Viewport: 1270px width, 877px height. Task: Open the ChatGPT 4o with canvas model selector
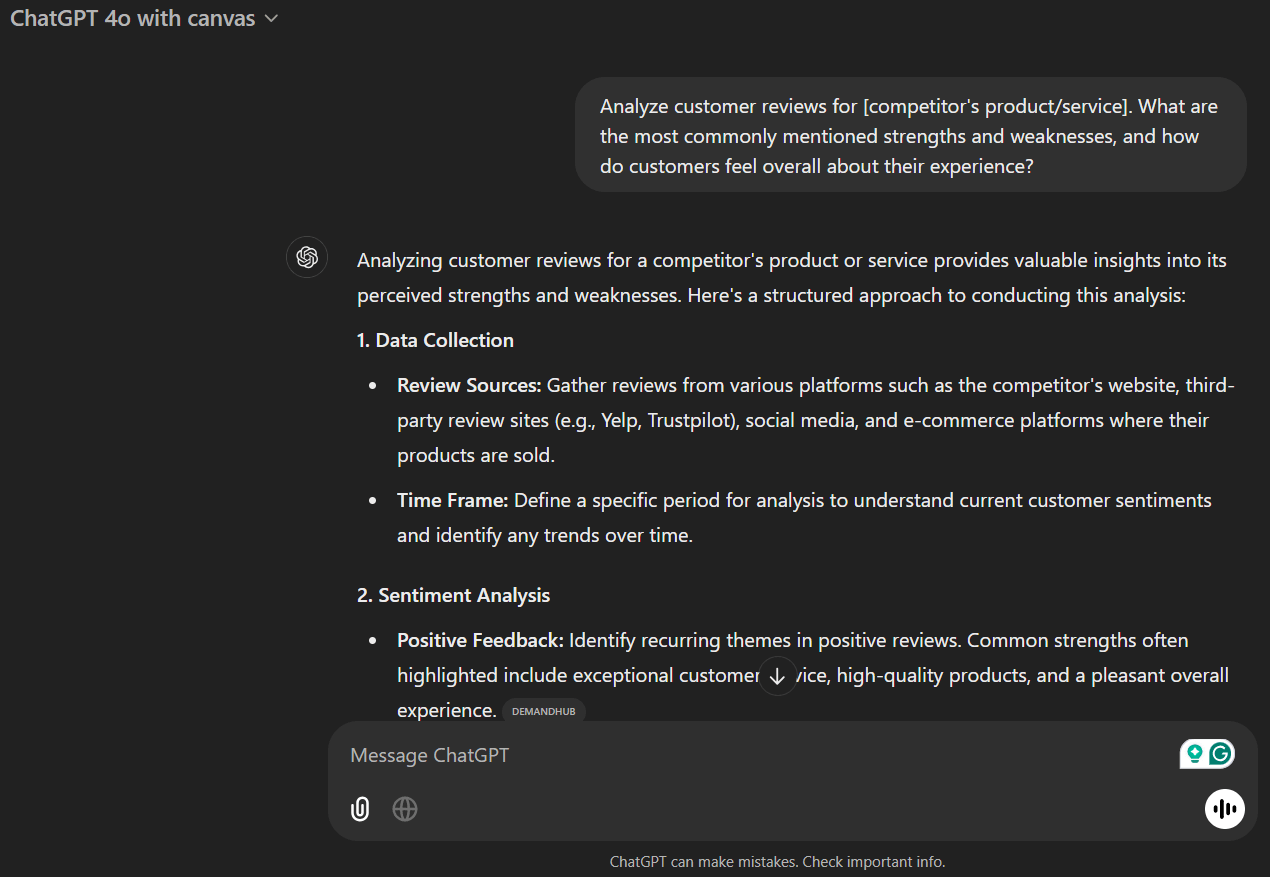coord(144,19)
